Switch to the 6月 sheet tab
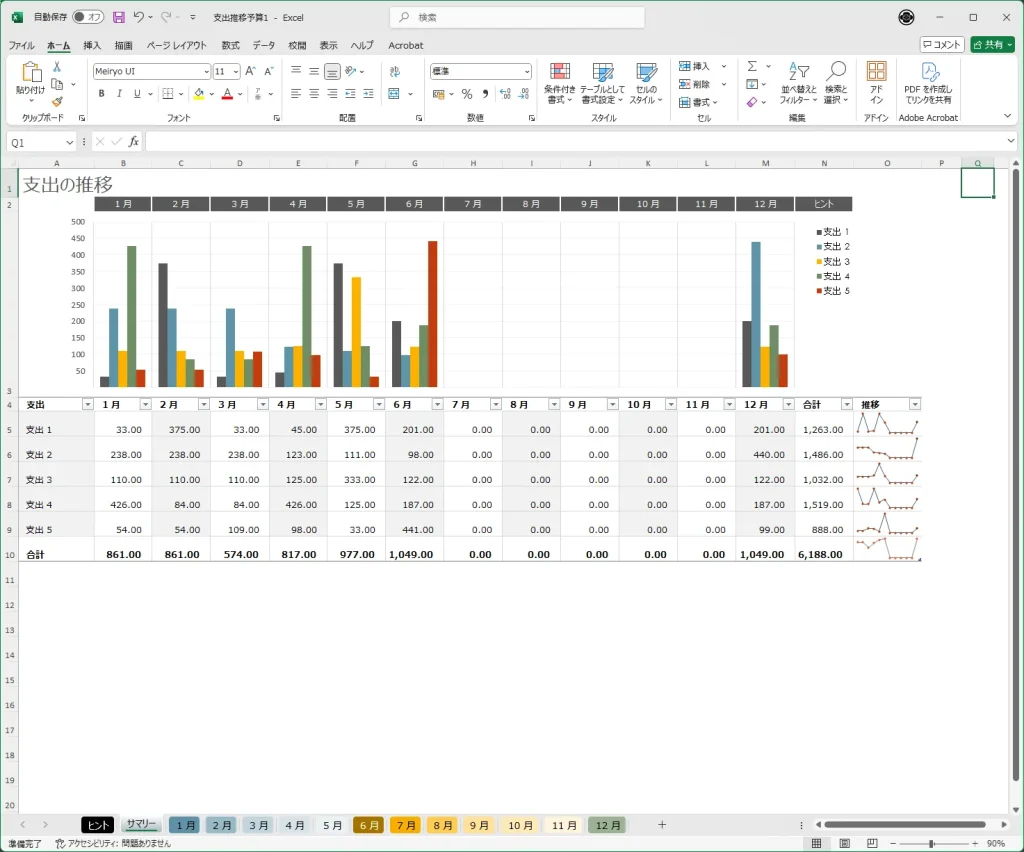Image resolution: width=1024 pixels, height=852 pixels. point(369,825)
